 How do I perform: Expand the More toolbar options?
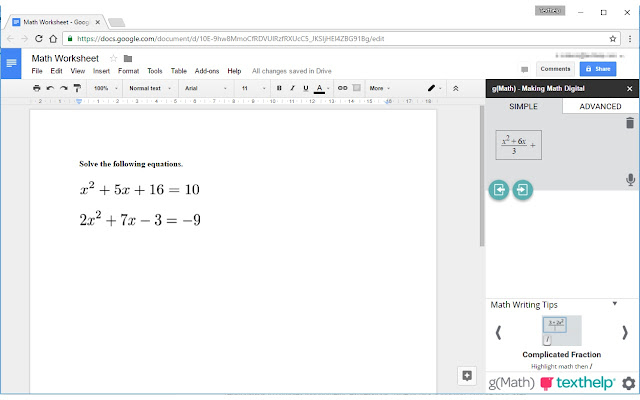(x=380, y=88)
